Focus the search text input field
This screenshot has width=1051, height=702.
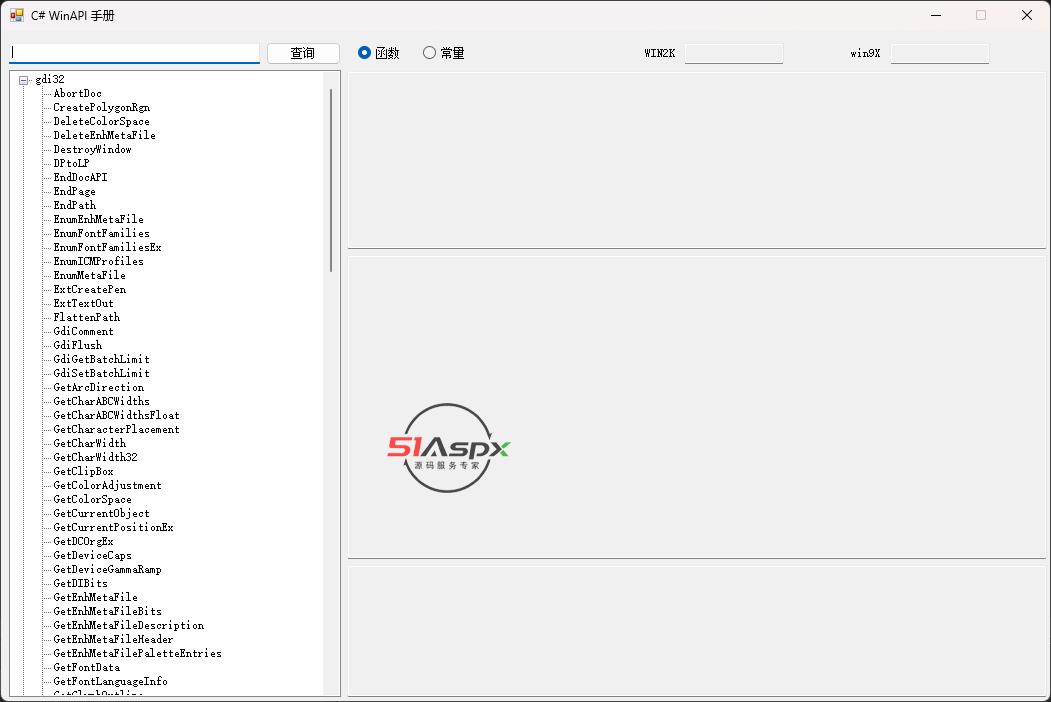point(134,53)
